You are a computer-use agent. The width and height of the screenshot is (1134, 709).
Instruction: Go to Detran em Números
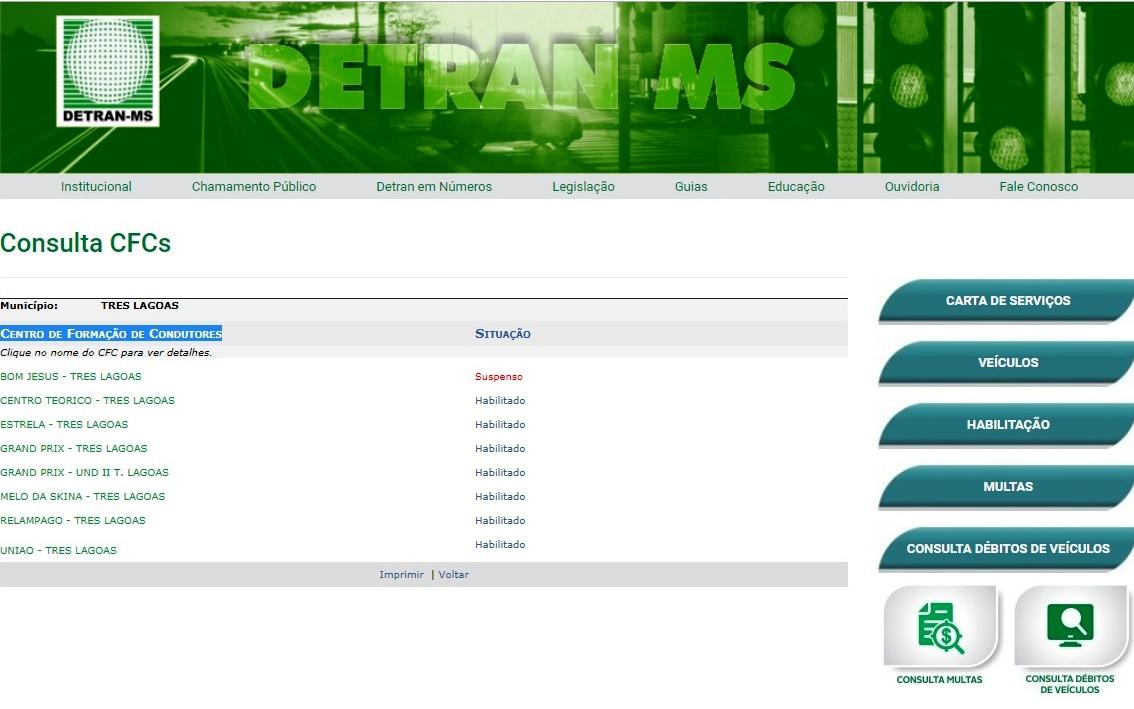434,187
